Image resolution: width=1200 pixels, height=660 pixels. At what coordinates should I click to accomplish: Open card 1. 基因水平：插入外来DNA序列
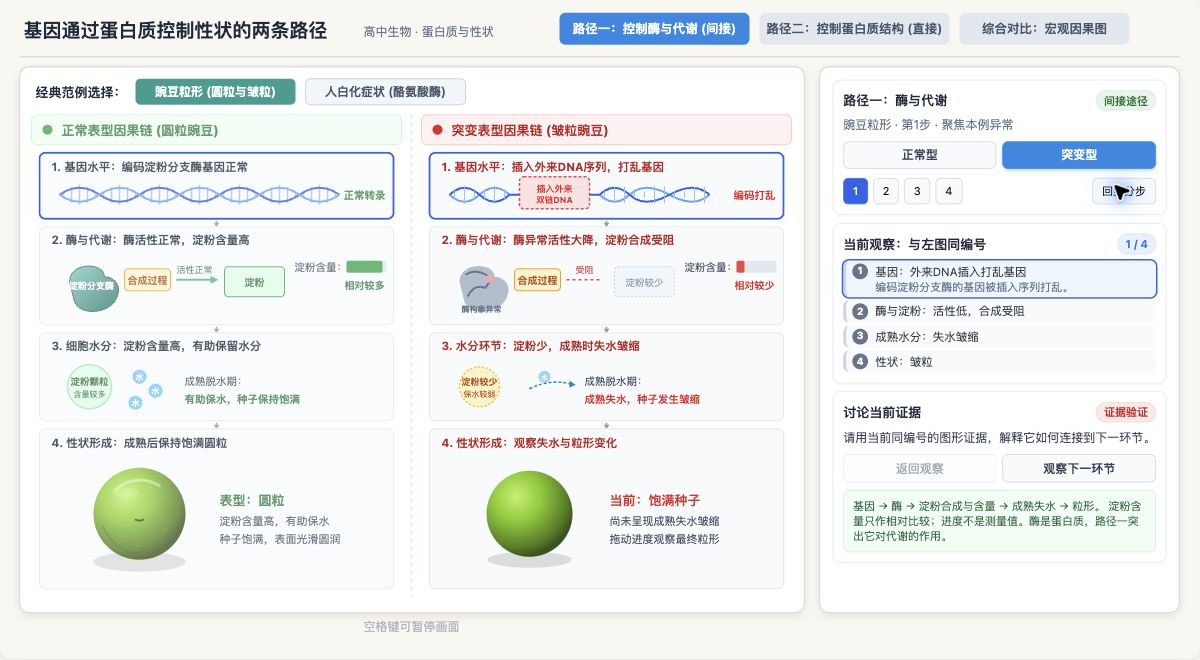click(606, 185)
